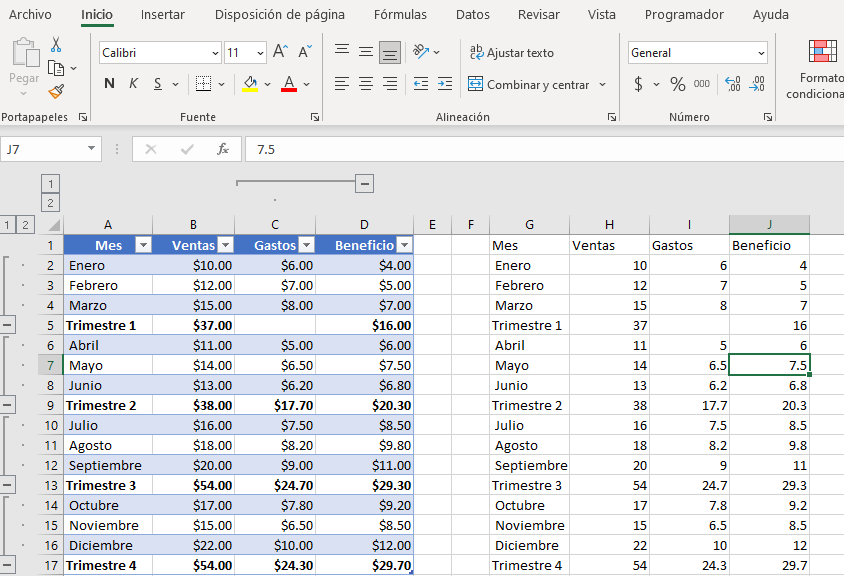This screenshot has width=844, height=576.
Task: Open the Calibri font name dropdown
Action: coord(160,52)
